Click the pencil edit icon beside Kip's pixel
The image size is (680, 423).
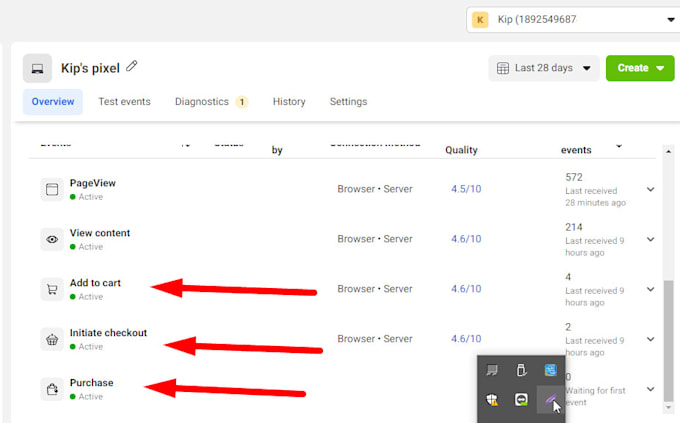[132, 66]
